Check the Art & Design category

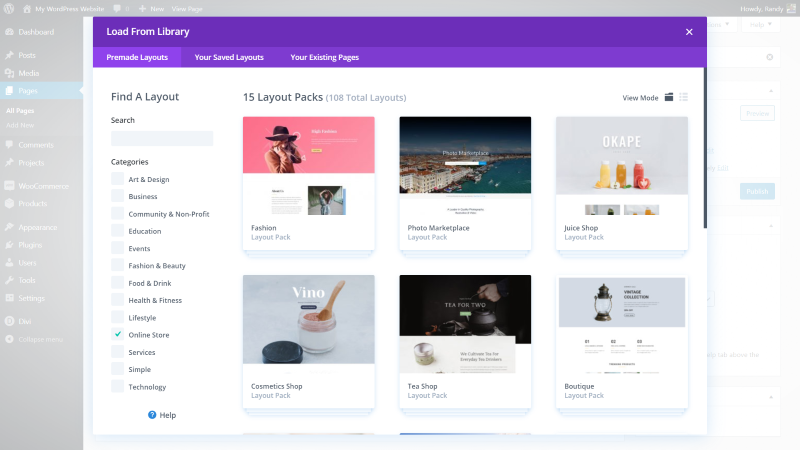point(117,179)
